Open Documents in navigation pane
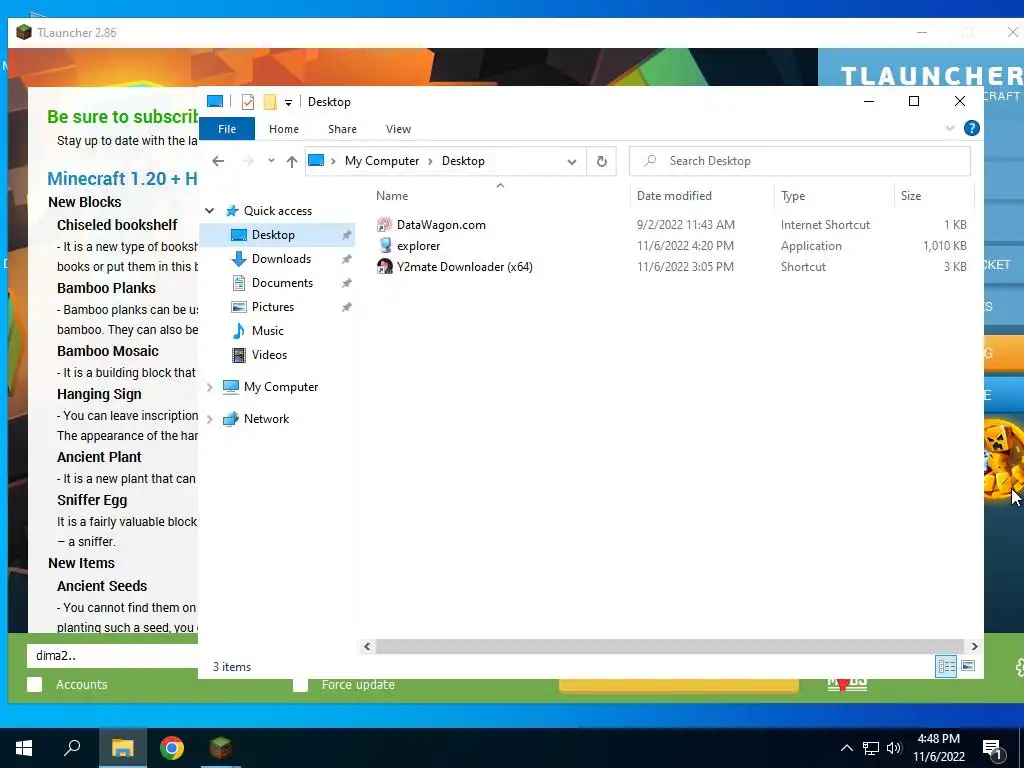 [x=282, y=283]
